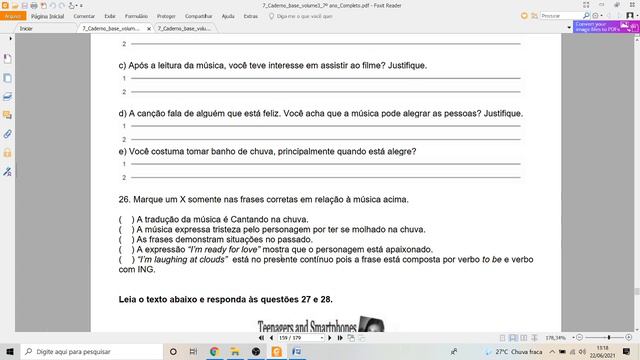
Task: Open the weather widget 27°C Chuva fraca
Action: tap(513, 351)
